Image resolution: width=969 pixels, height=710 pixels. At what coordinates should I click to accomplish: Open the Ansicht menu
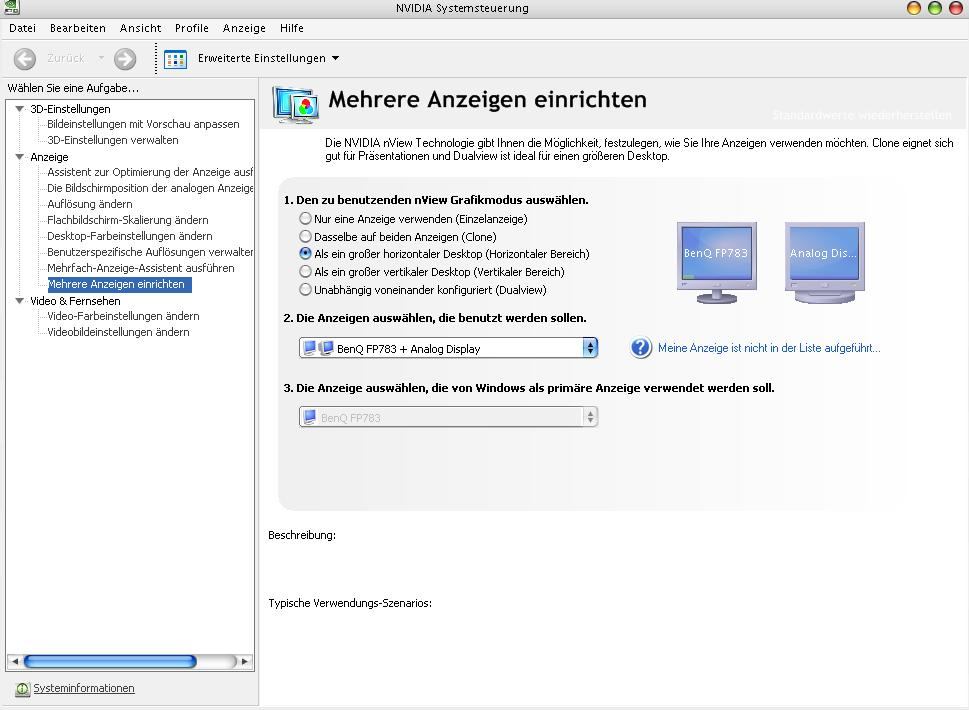[140, 28]
